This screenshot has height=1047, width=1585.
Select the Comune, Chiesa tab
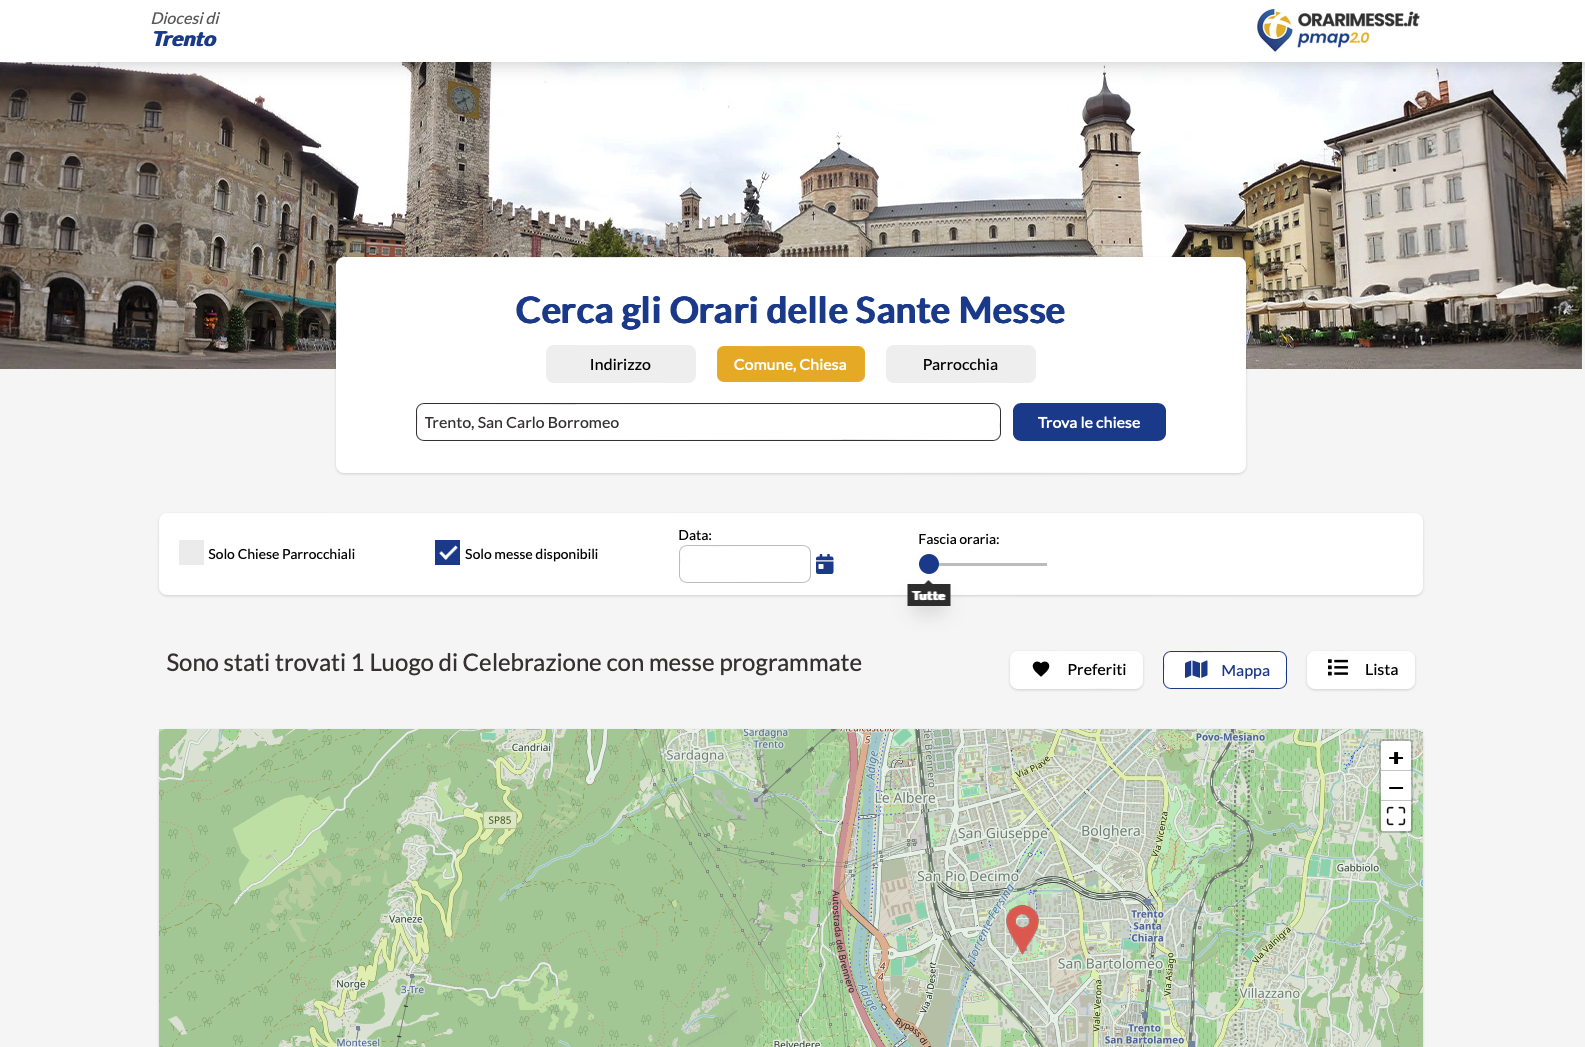click(x=790, y=364)
